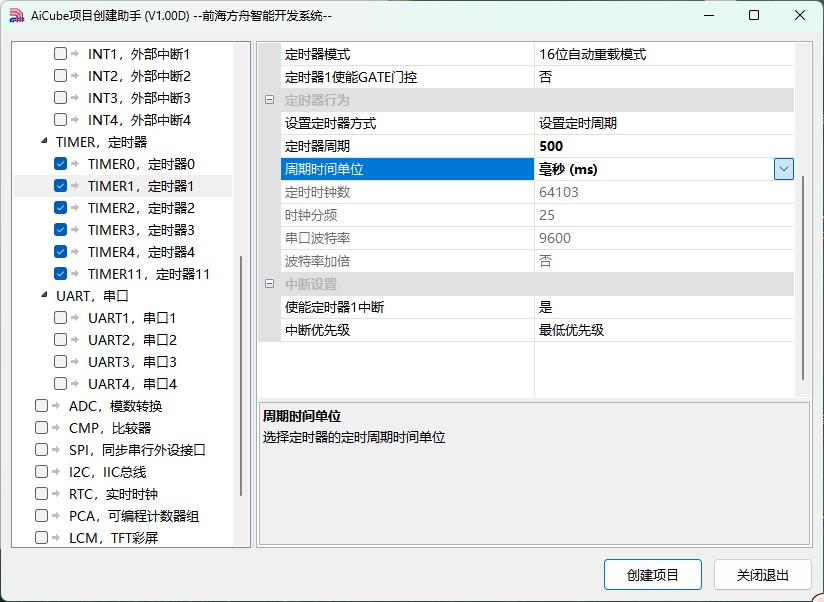Click the 关闭退出 button
Screen dimensions: 824x602
point(763,575)
